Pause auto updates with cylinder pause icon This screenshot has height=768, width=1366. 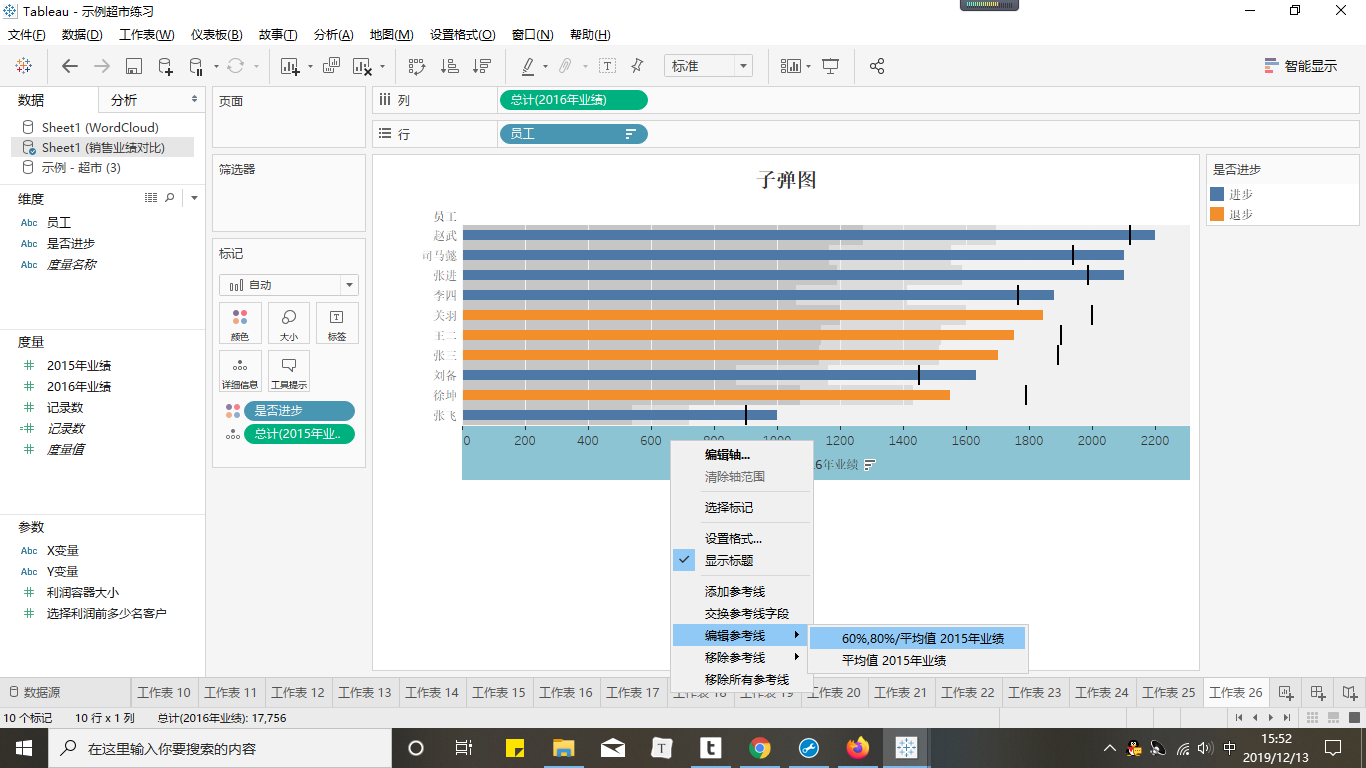[197, 66]
